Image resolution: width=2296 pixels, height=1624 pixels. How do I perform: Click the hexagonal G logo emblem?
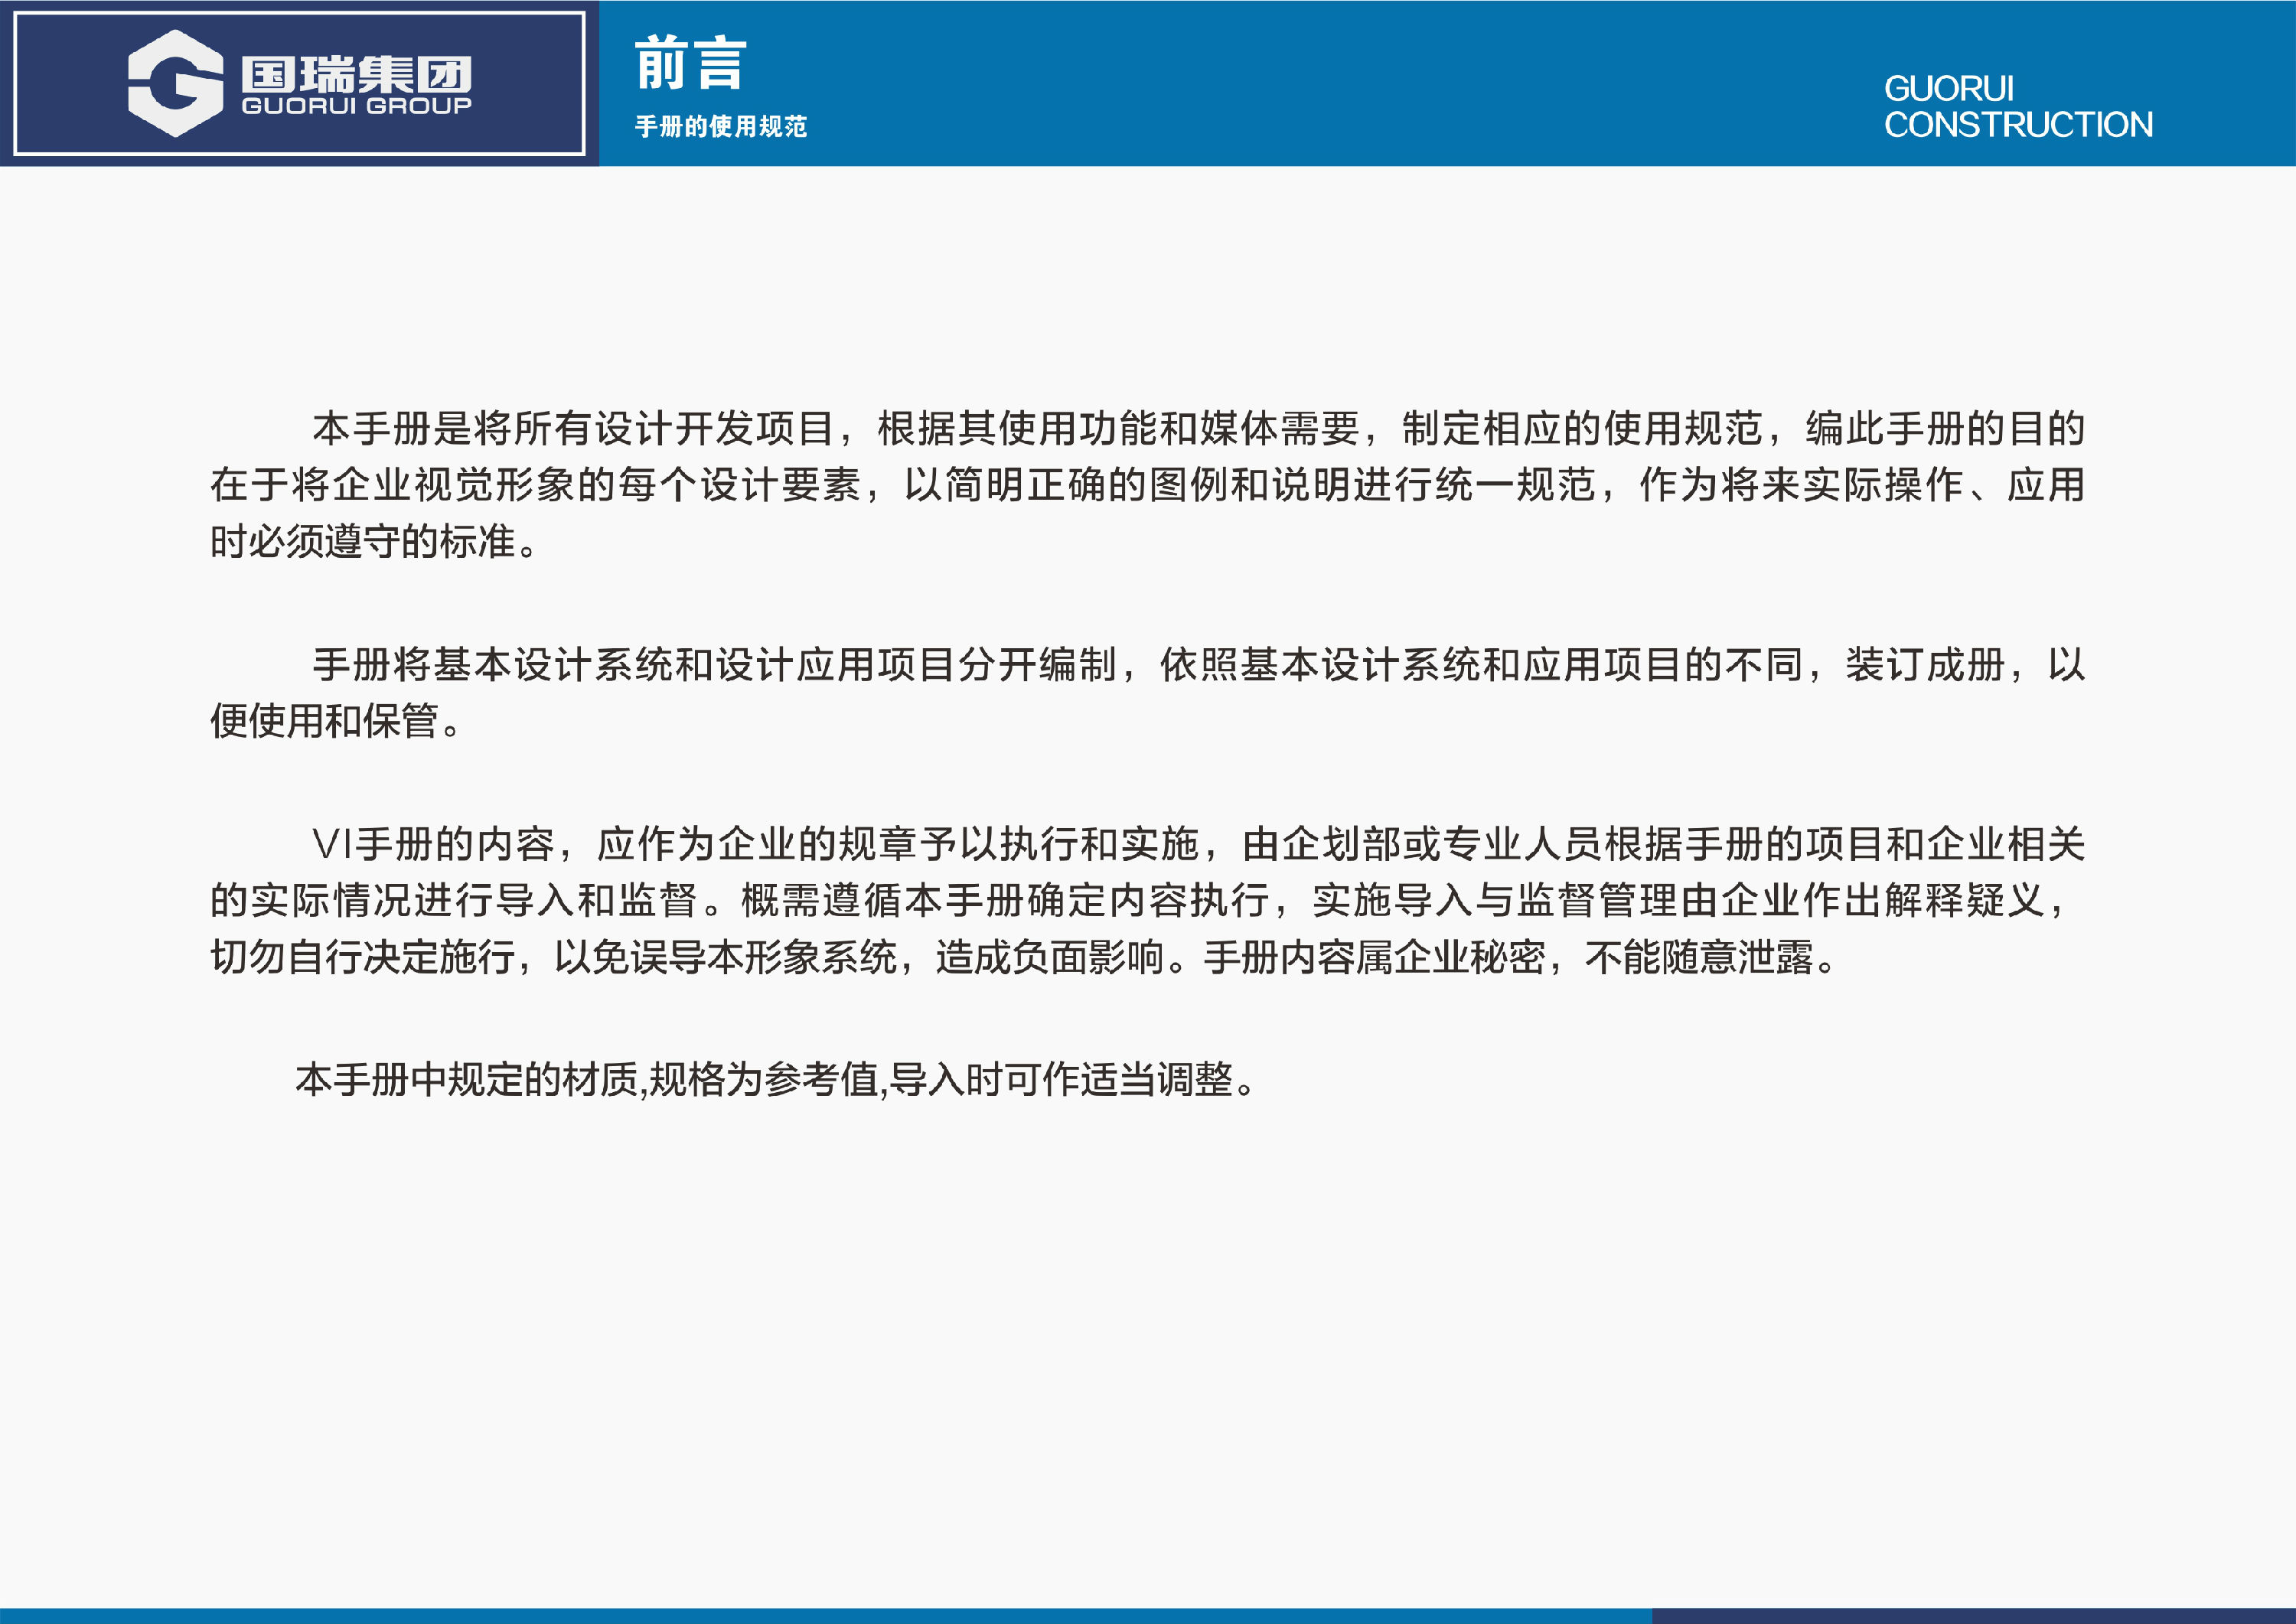pos(176,83)
